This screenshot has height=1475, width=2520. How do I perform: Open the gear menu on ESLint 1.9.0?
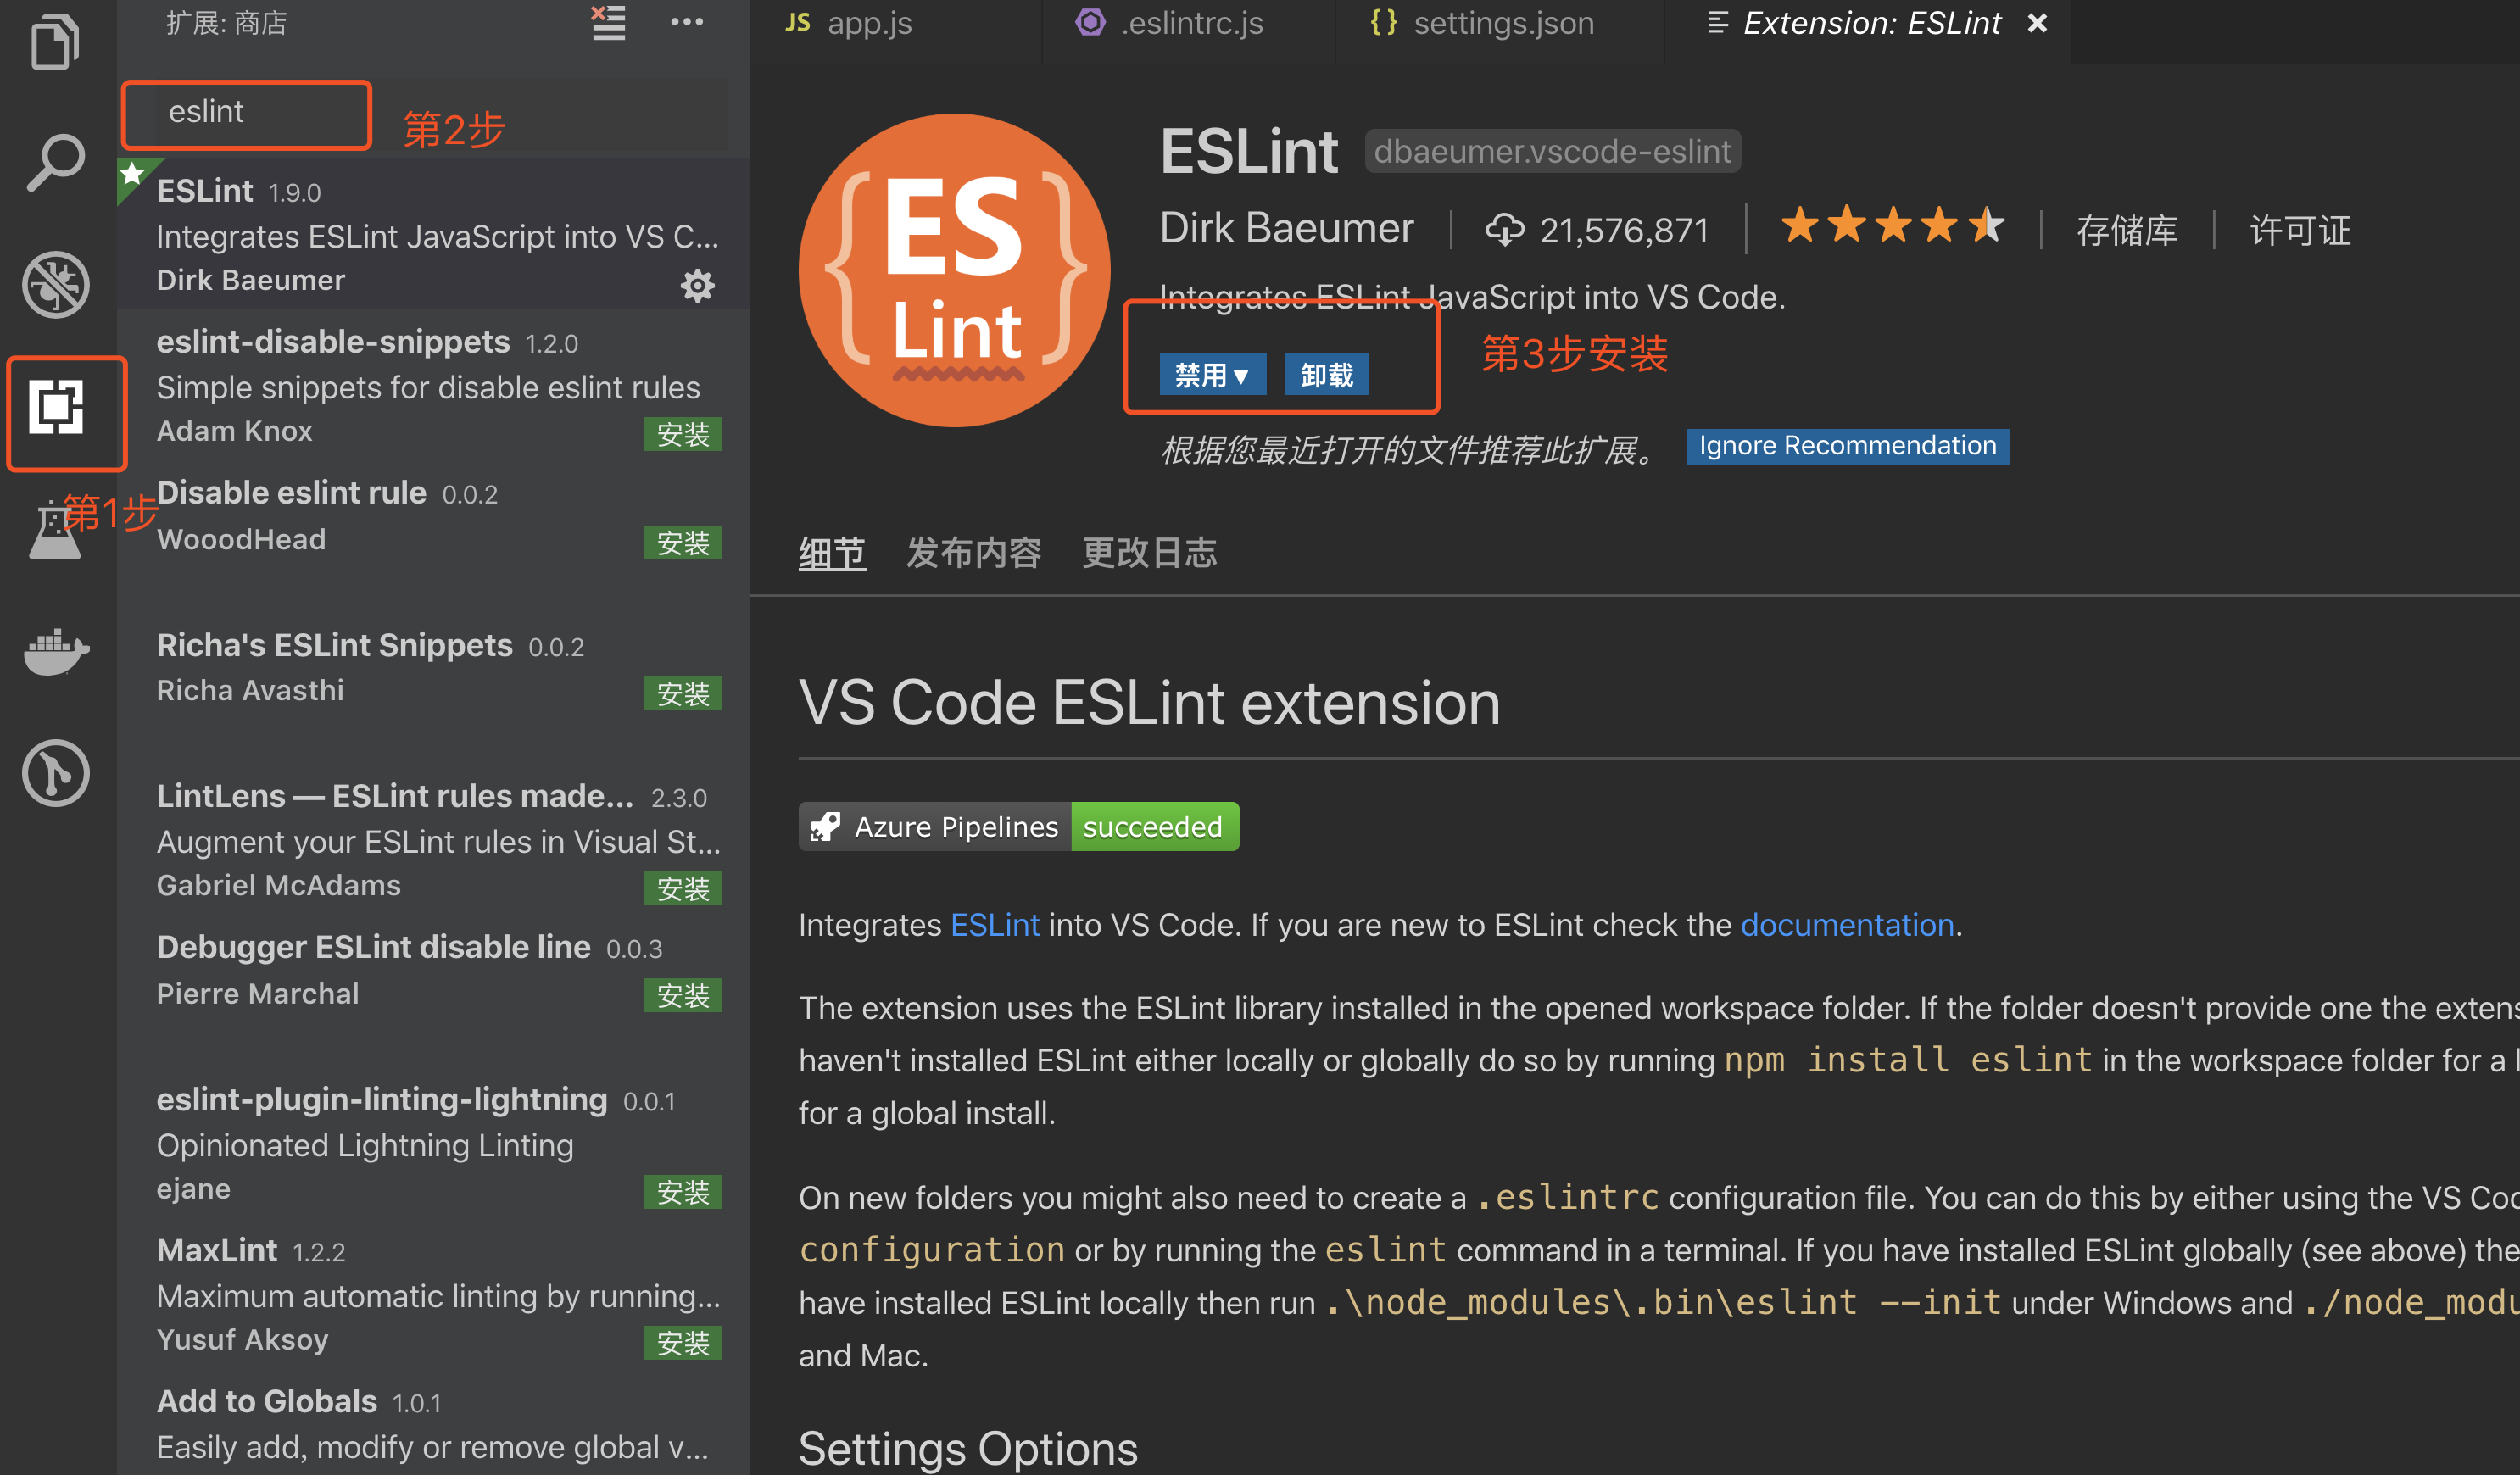[697, 286]
